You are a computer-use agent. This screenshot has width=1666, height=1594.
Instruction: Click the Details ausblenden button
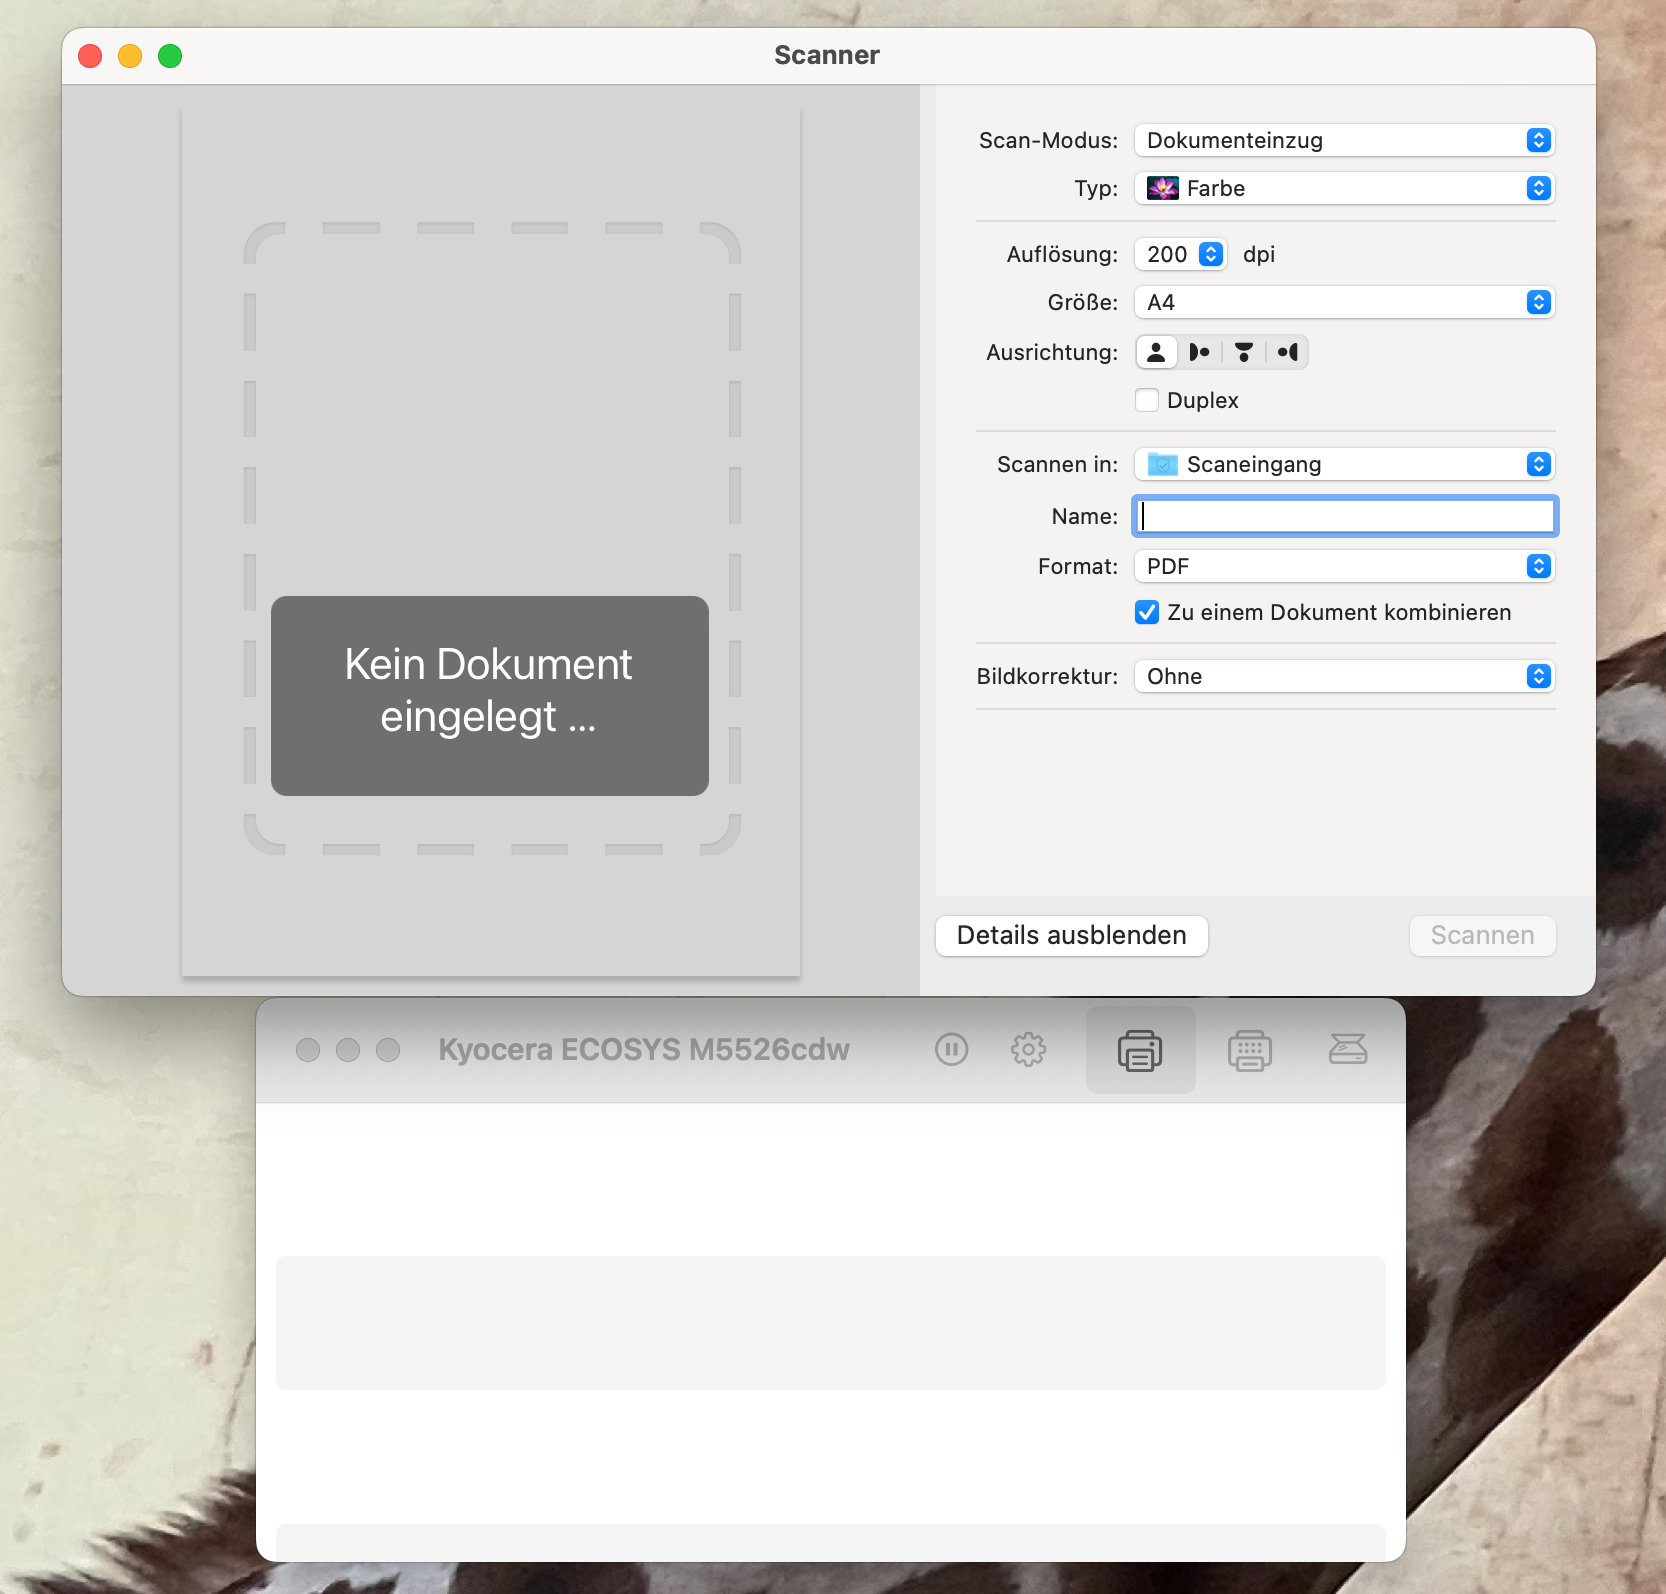1071,935
